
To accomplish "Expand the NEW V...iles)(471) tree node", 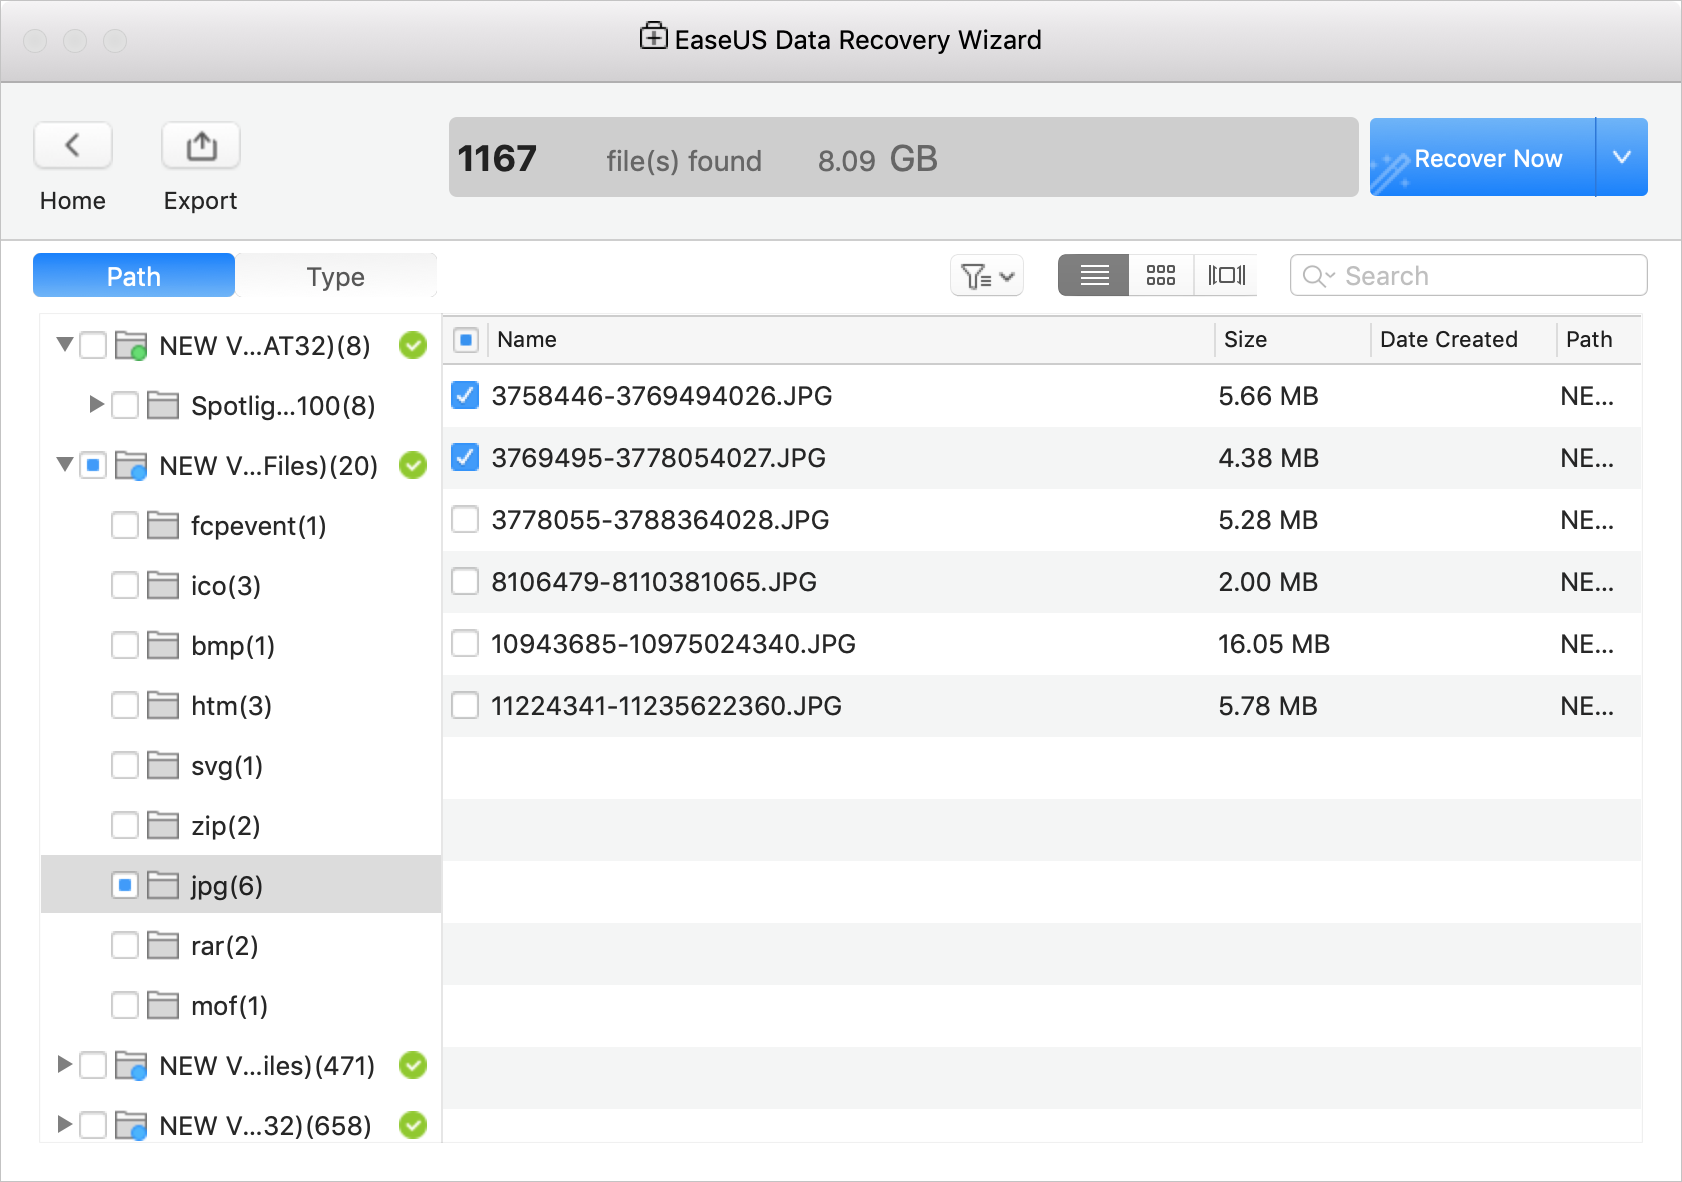I will click(x=64, y=1064).
